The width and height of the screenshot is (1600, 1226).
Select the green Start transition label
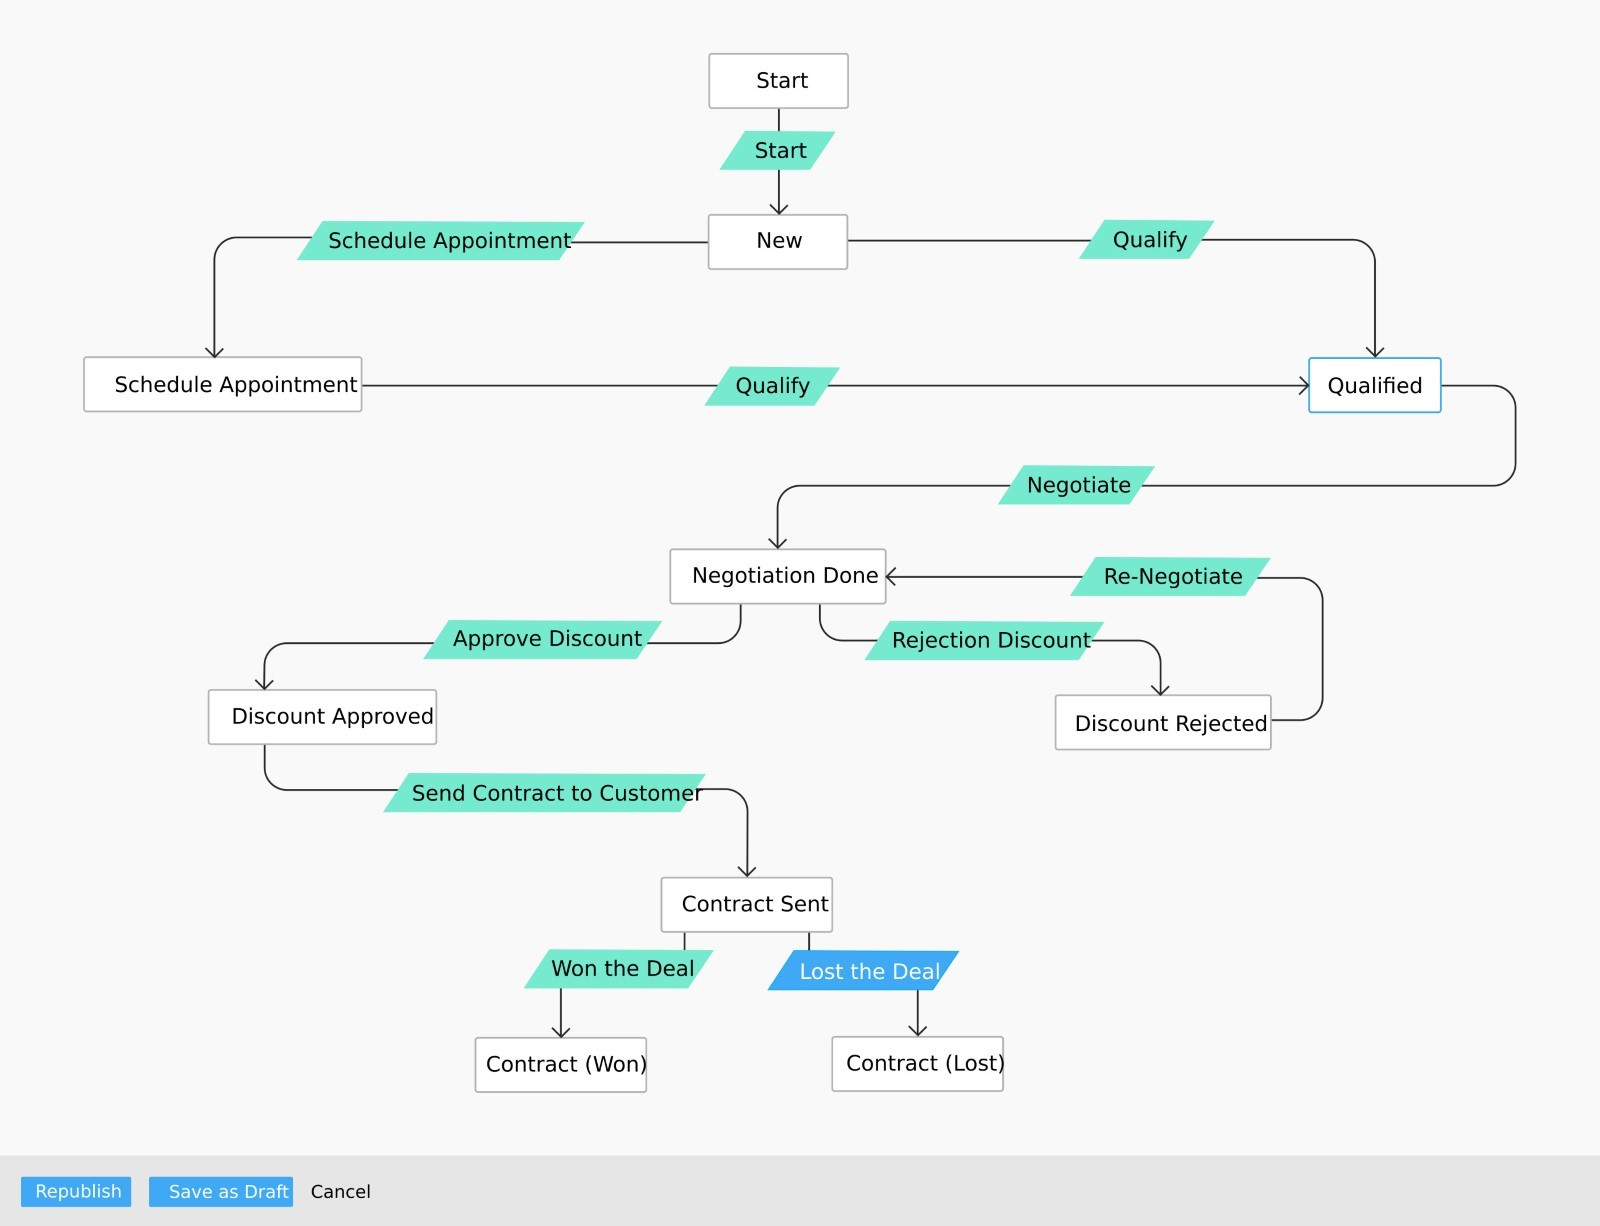coord(779,151)
